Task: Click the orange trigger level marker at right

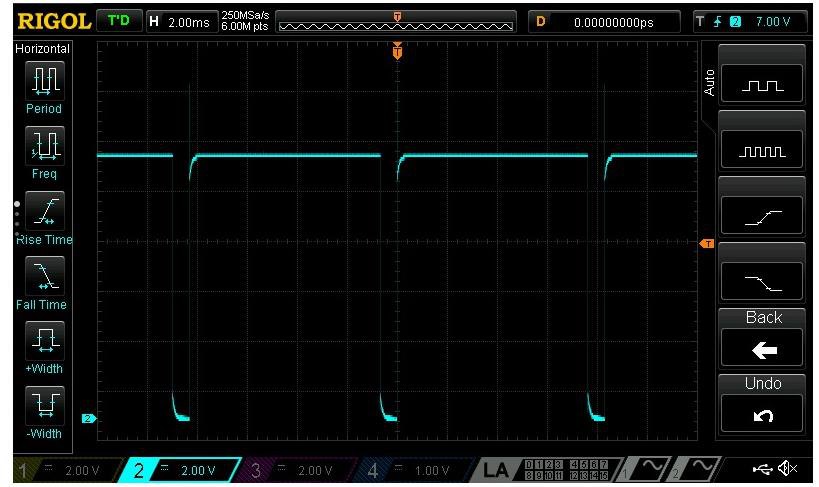Action: pos(707,244)
